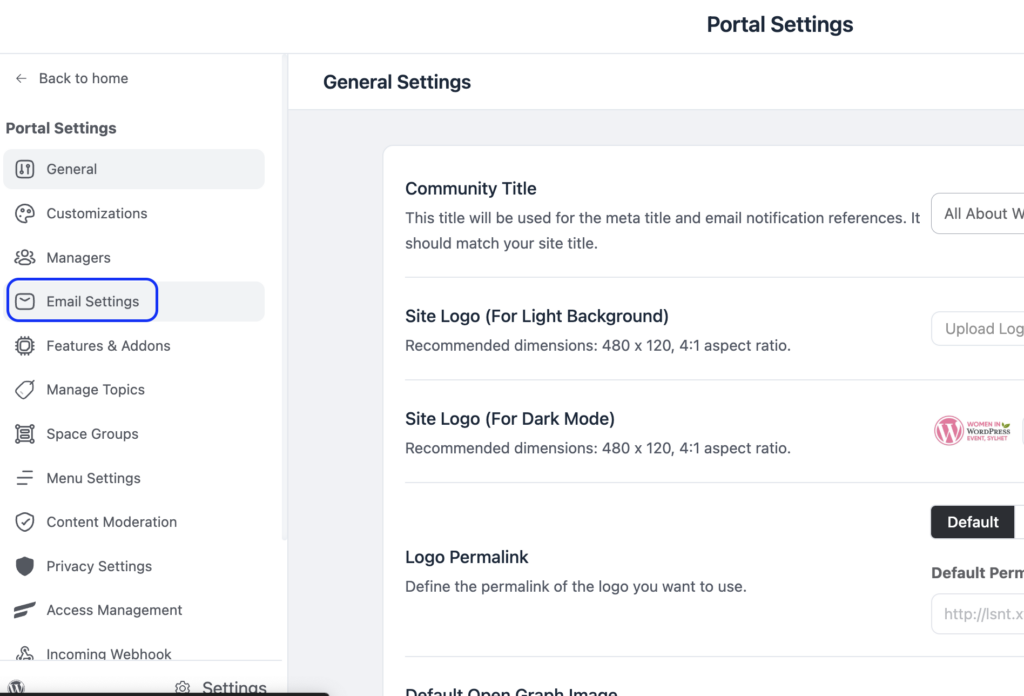
Task: Click the WordPress logo at bottom left
Action: point(16,687)
